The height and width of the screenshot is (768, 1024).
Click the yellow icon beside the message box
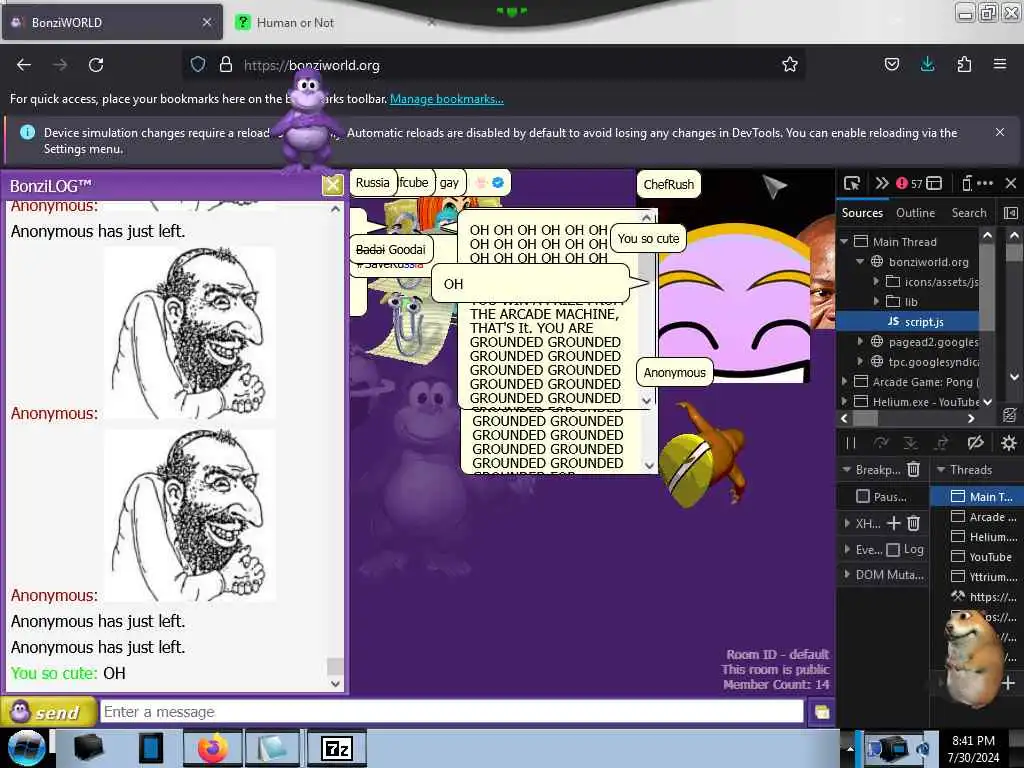pyautogui.click(x=822, y=712)
